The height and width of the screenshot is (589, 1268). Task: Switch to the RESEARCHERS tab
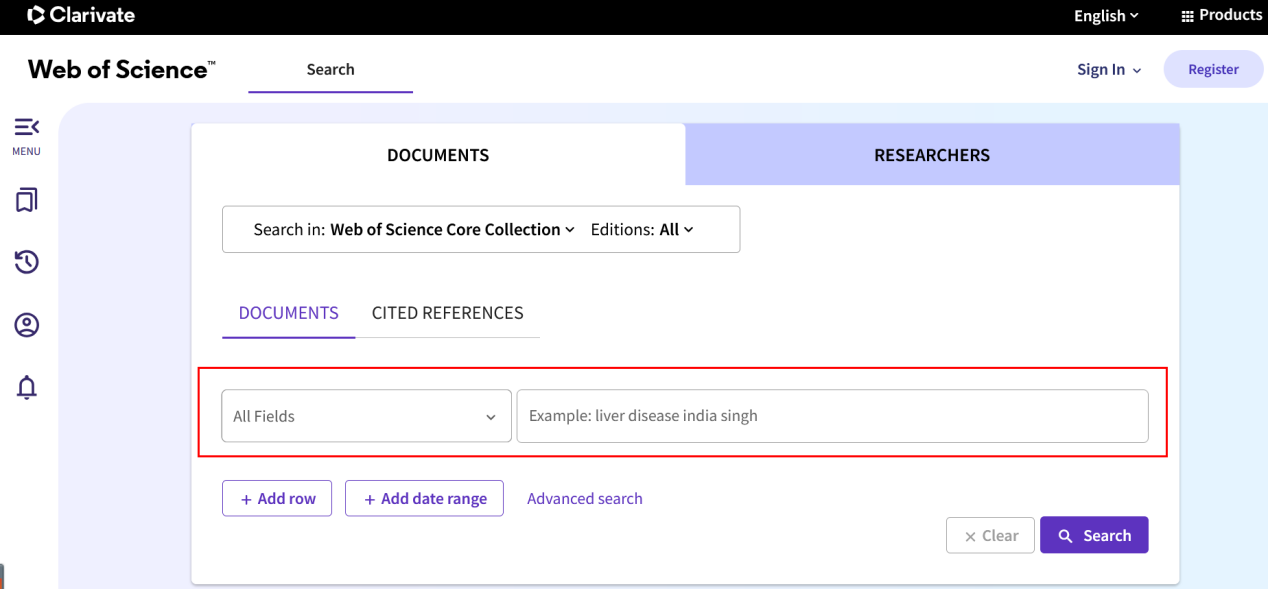coord(932,155)
